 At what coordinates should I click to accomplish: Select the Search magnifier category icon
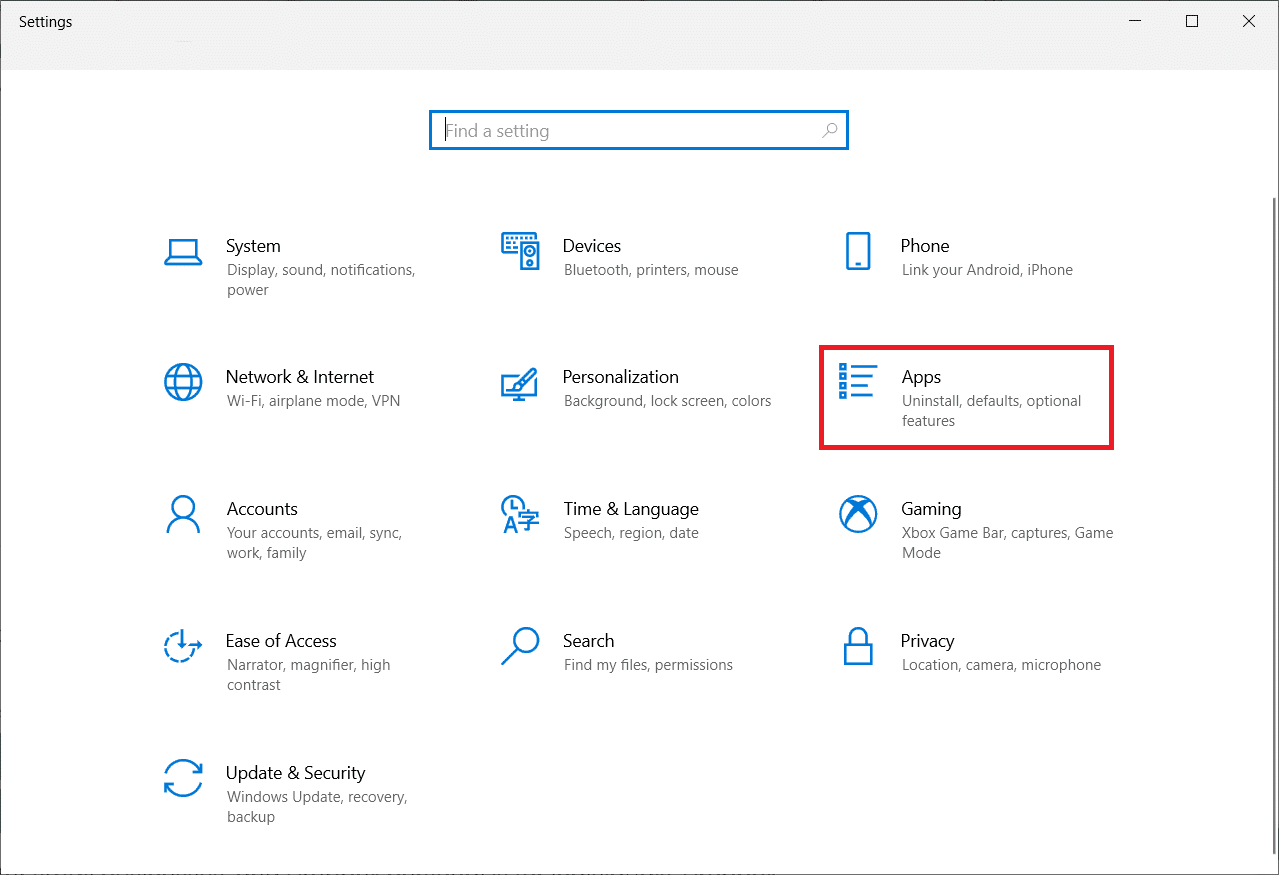tap(520, 646)
